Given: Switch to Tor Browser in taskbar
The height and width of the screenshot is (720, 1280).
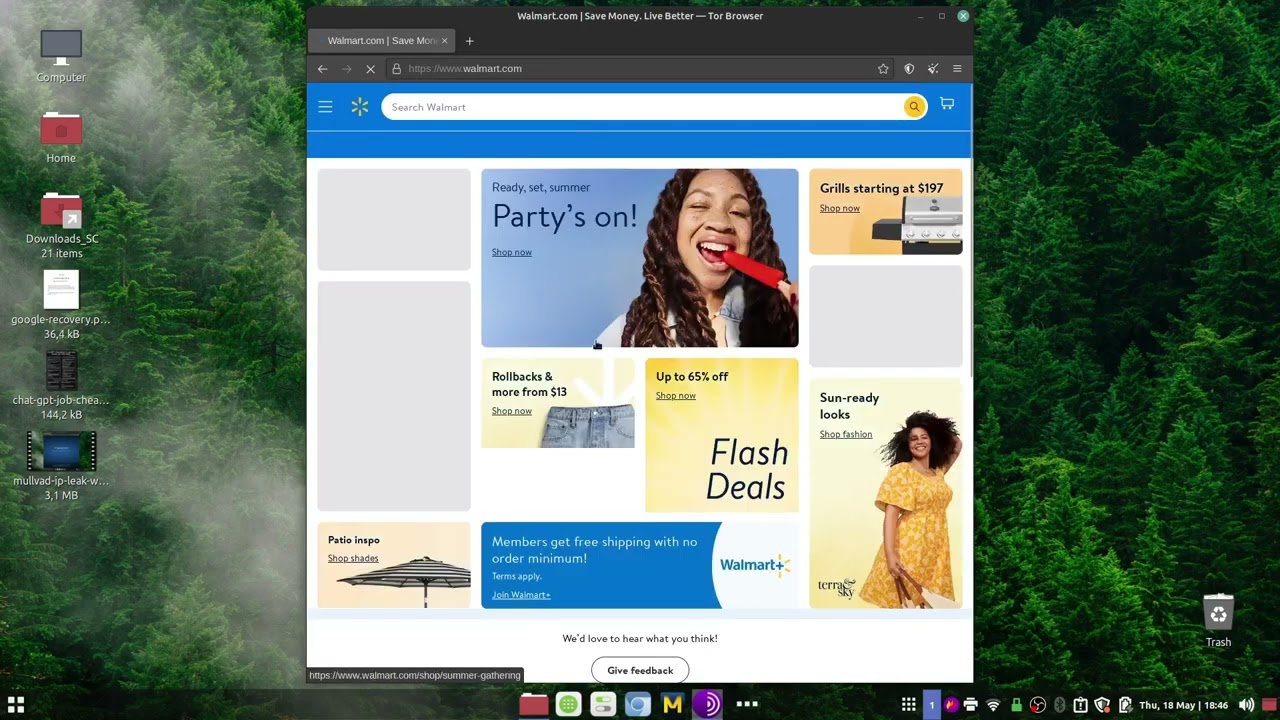Looking at the screenshot, I should pos(707,705).
